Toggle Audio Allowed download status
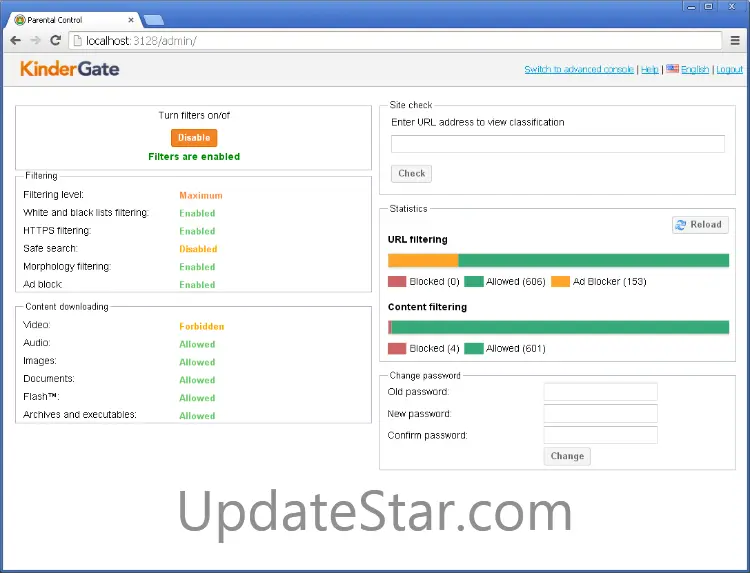 197,344
